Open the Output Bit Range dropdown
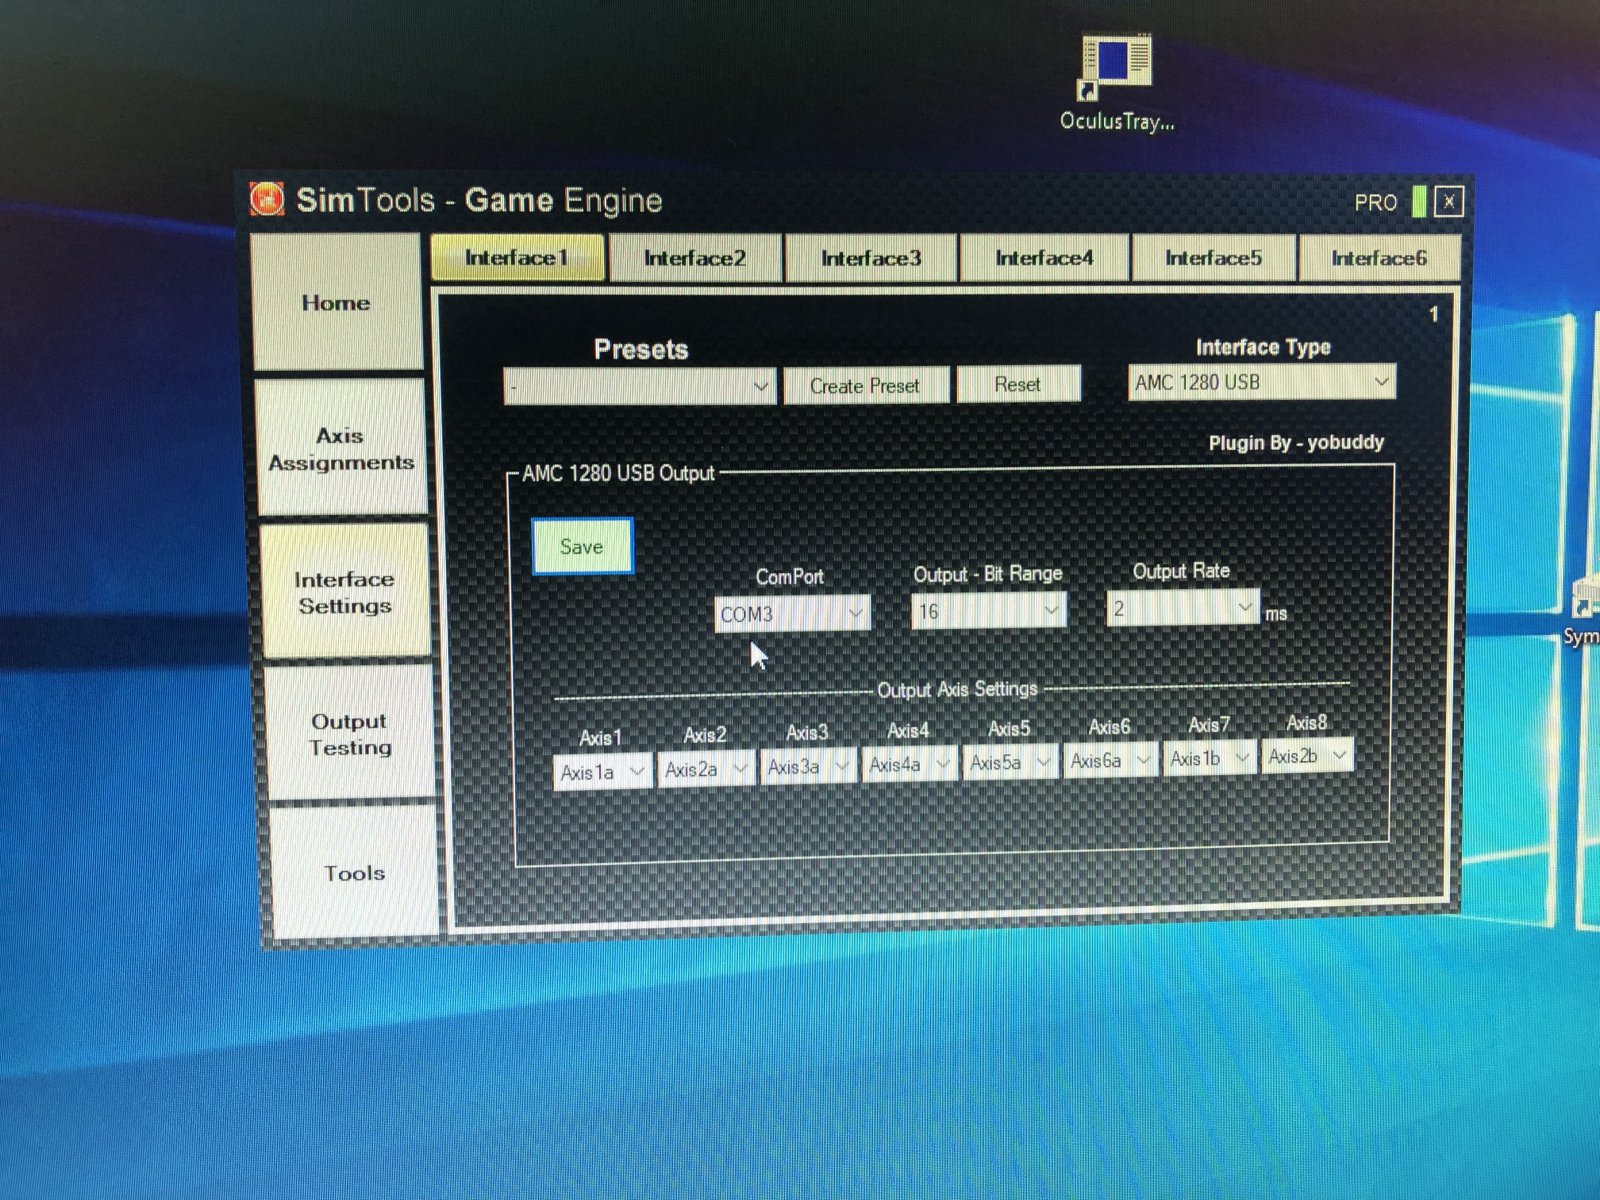Image resolution: width=1600 pixels, height=1200 pixels. 988,610
